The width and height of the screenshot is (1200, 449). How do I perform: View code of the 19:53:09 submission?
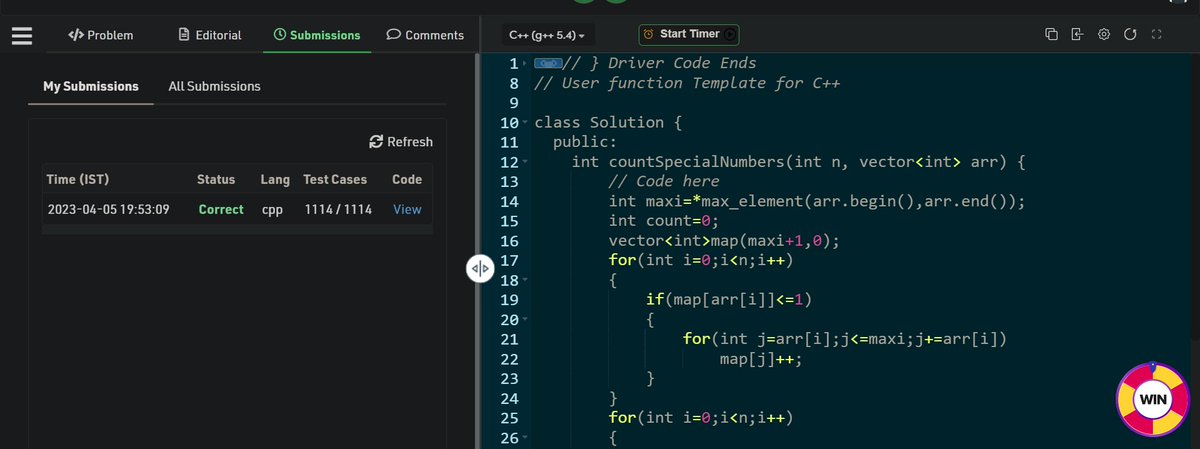click(x=407, y=209)
